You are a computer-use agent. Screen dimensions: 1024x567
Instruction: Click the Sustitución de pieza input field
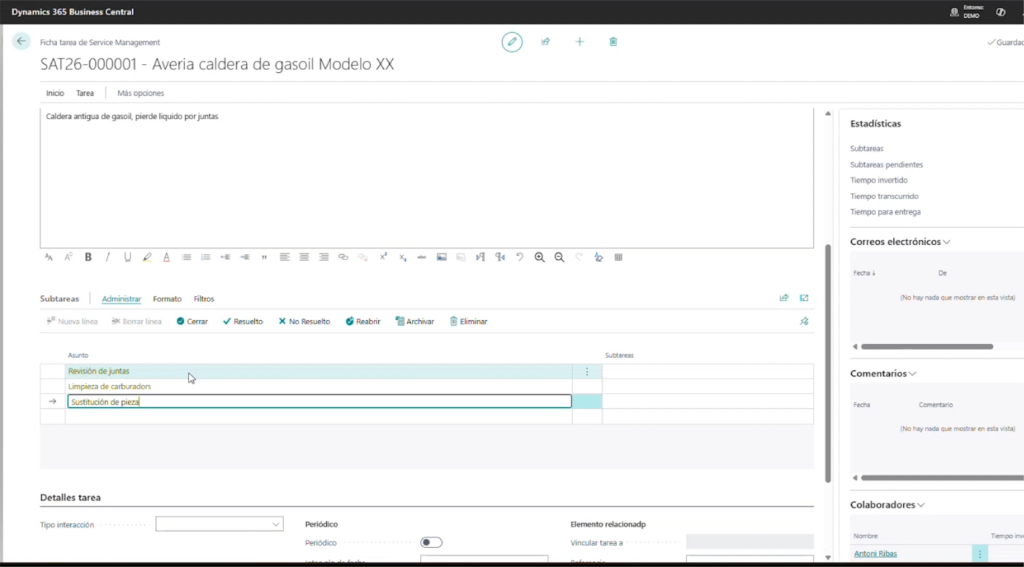click(x=318, y=402)
